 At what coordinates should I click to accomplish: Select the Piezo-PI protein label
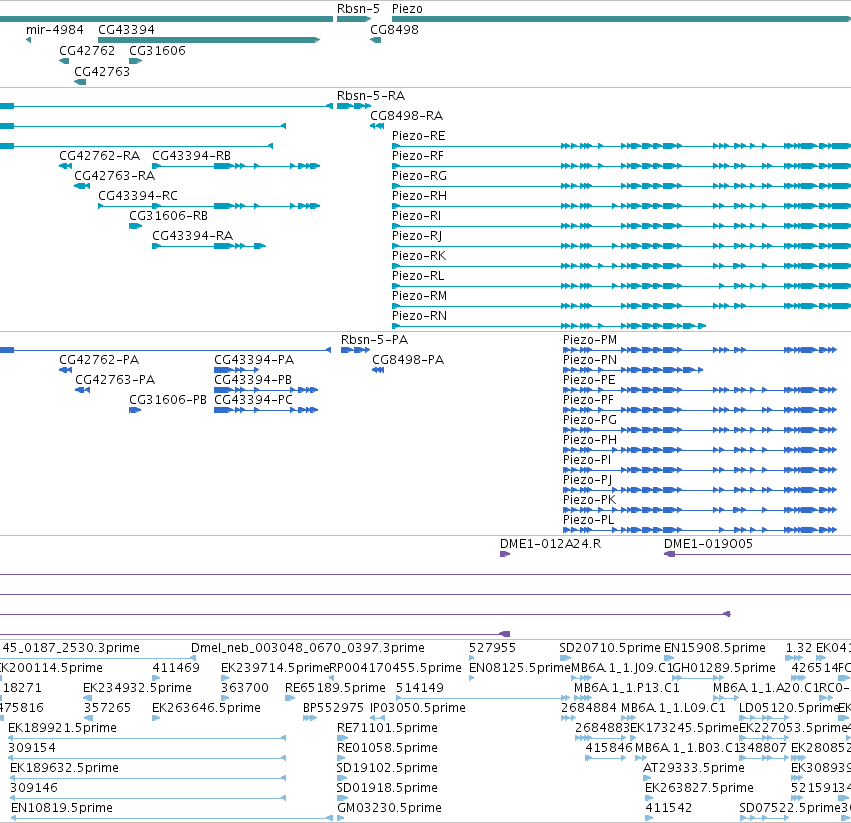(x=587, y=460)
